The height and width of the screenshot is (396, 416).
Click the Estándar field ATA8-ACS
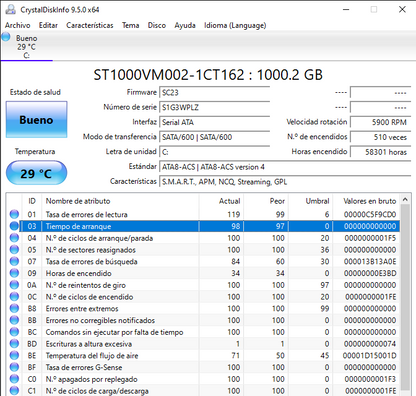point(285,167)
